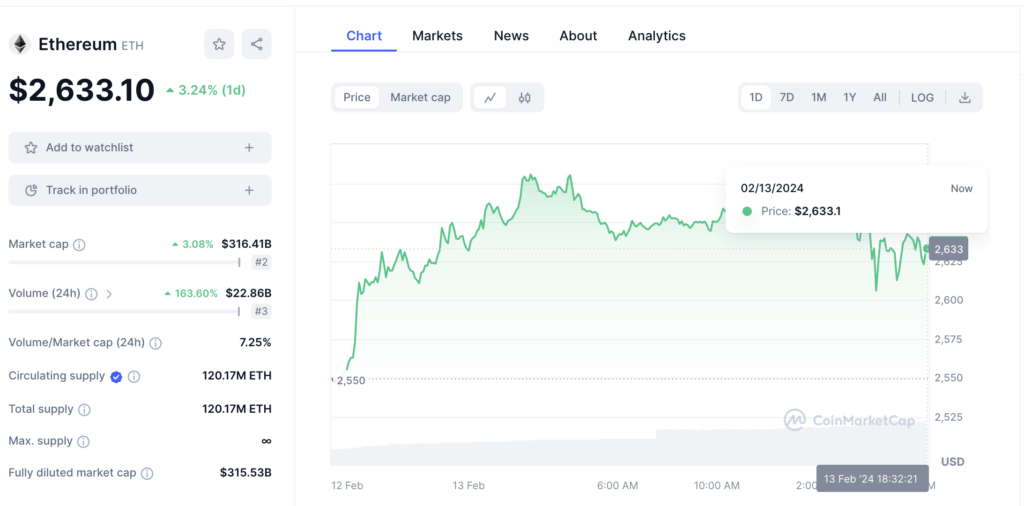Toggle chart to Market cap view
The image size is (1024, 506).
(420, 97)
